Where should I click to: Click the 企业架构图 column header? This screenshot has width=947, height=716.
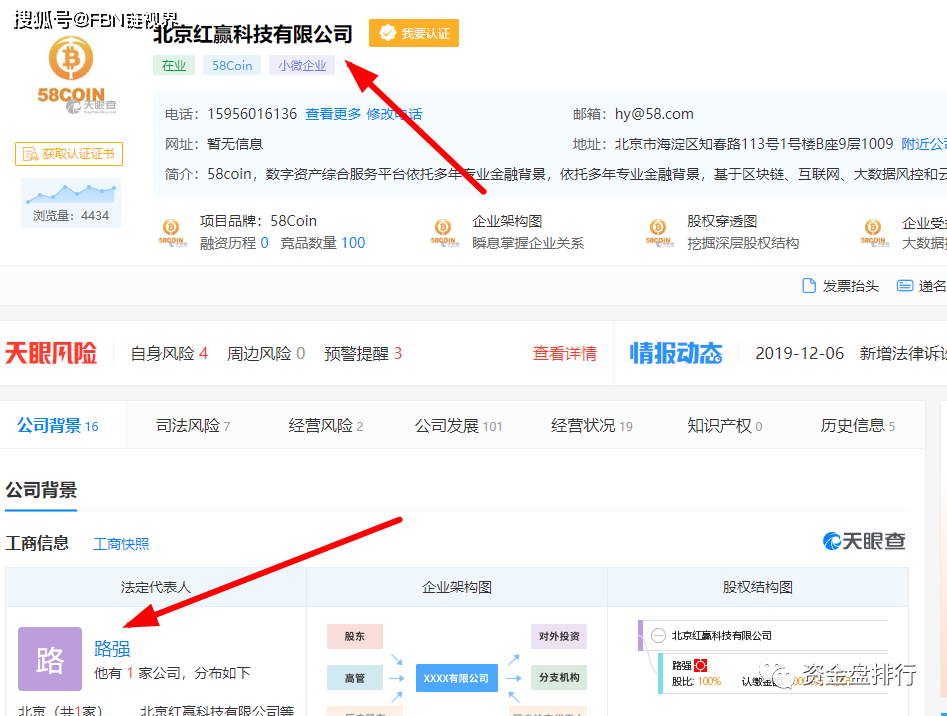(x=457, y=587)
